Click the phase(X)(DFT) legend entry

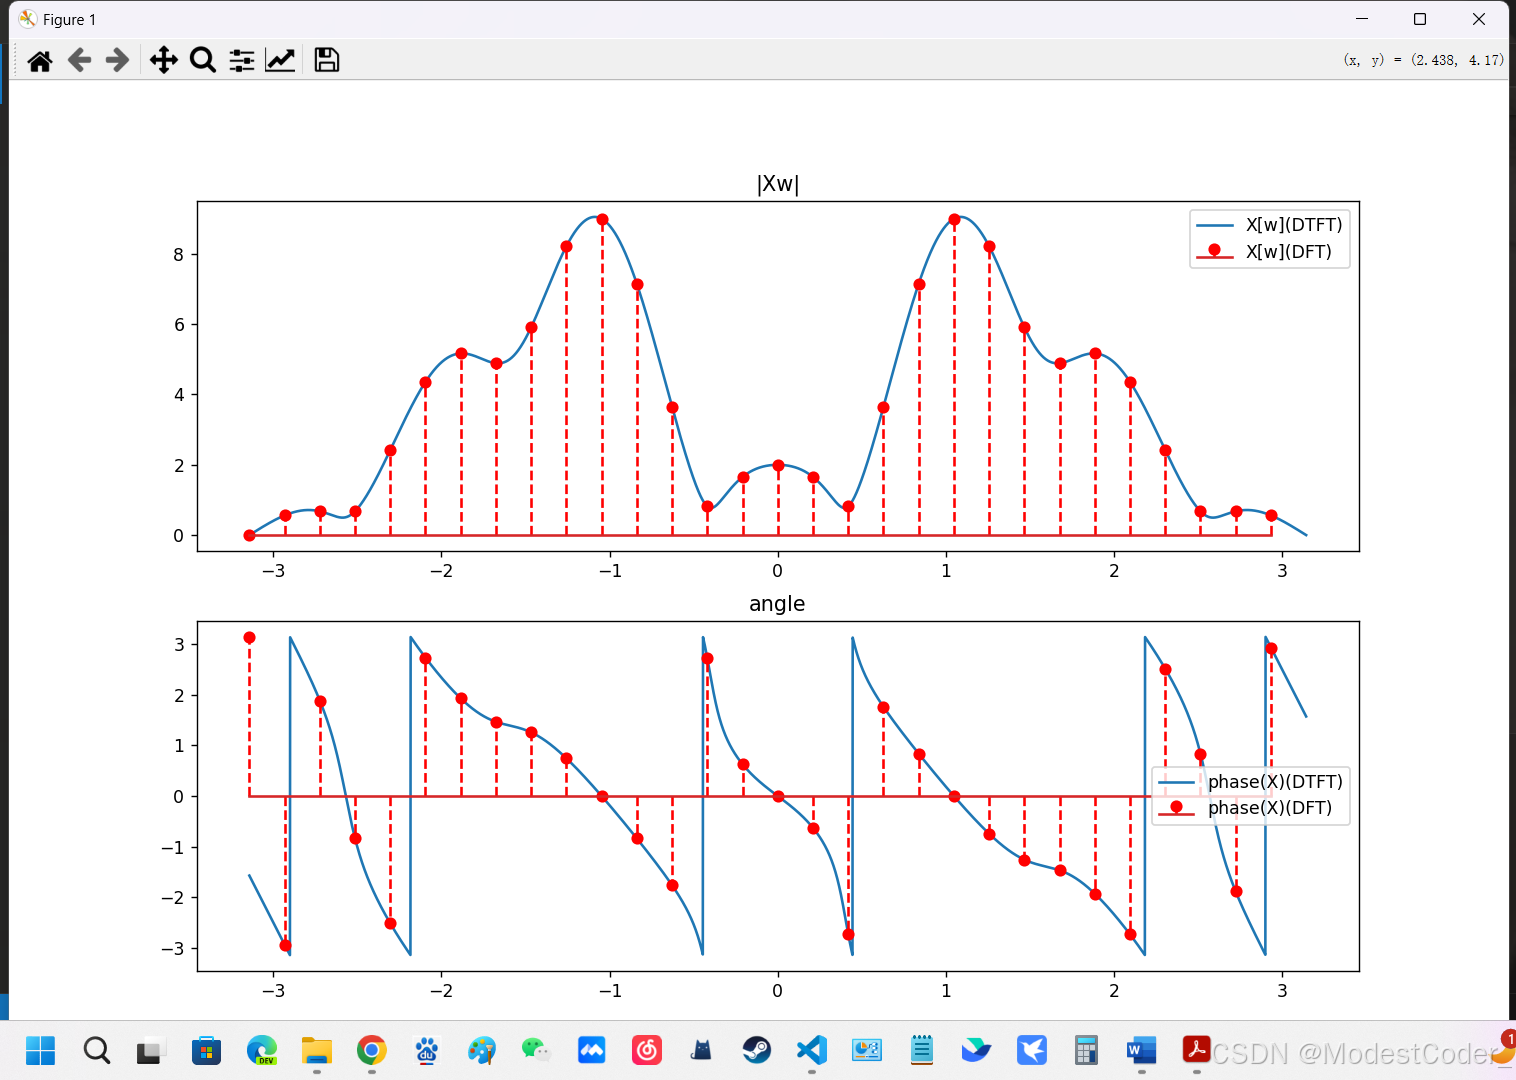(x=1245, y=807)
